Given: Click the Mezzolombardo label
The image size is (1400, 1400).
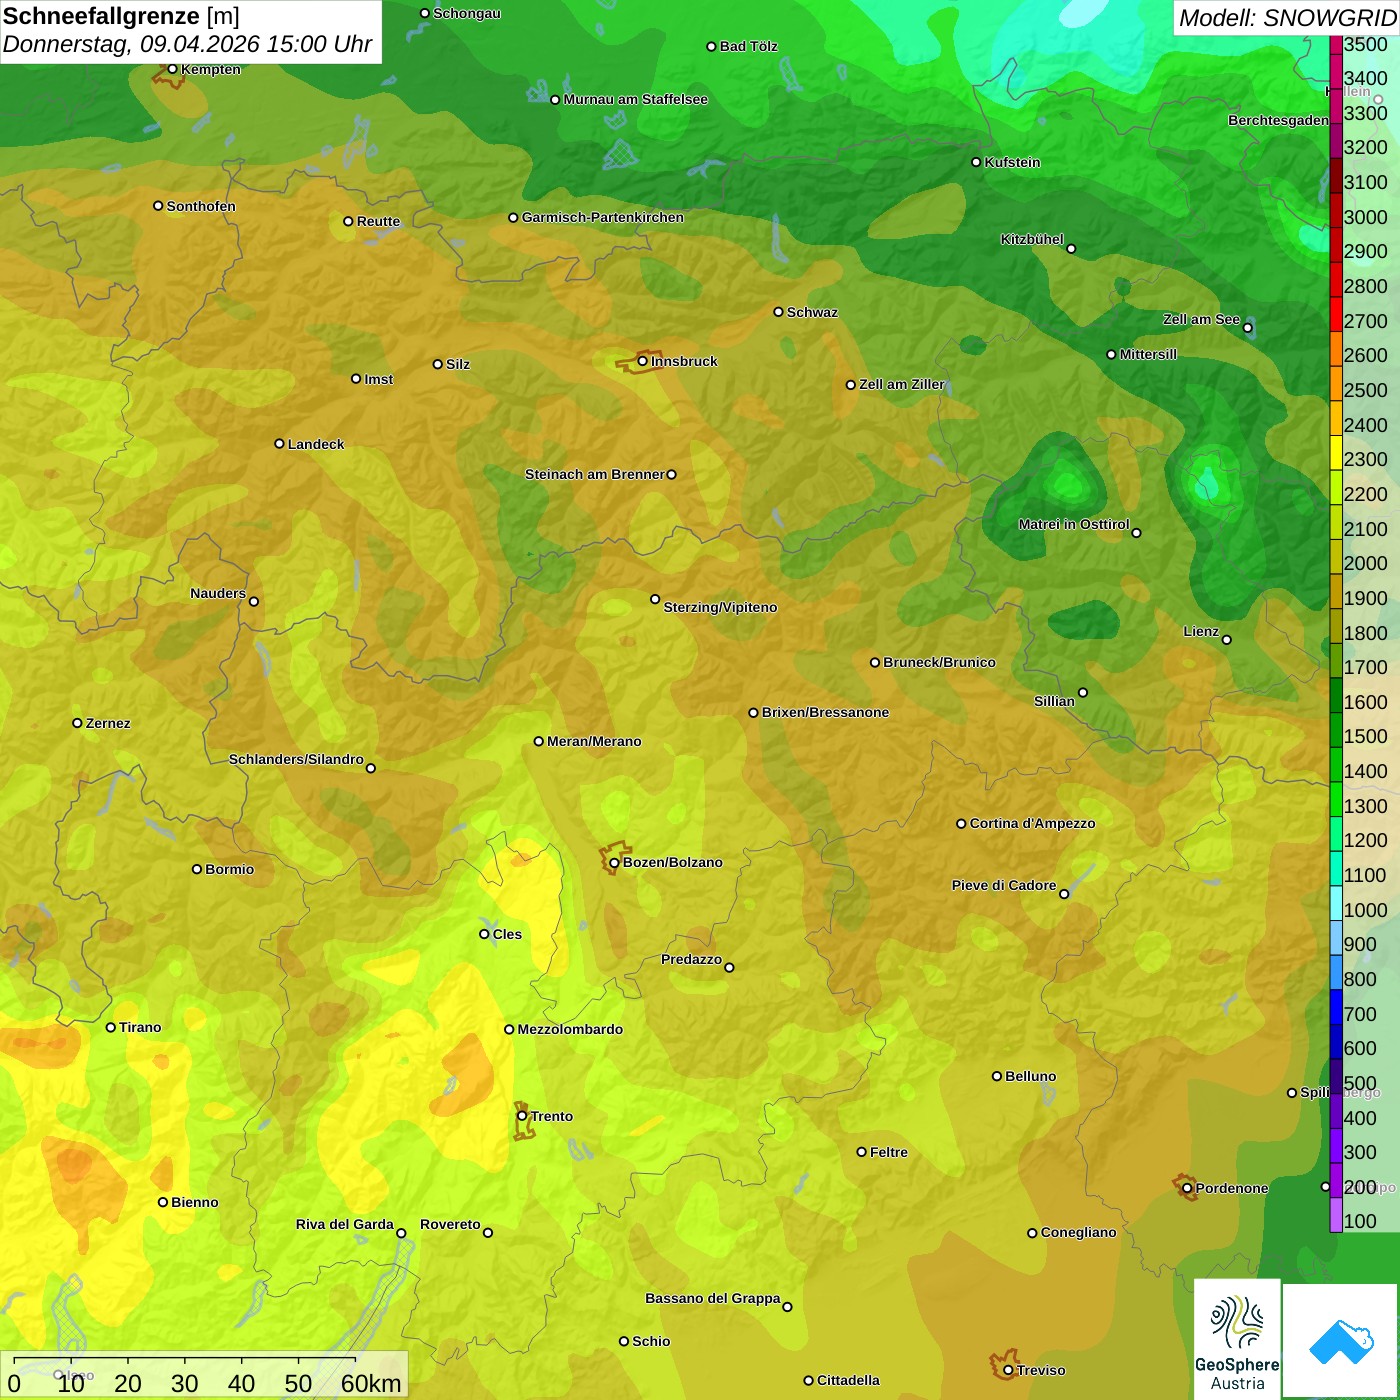Looking at the screenshot, I should tap(570, 1029).
